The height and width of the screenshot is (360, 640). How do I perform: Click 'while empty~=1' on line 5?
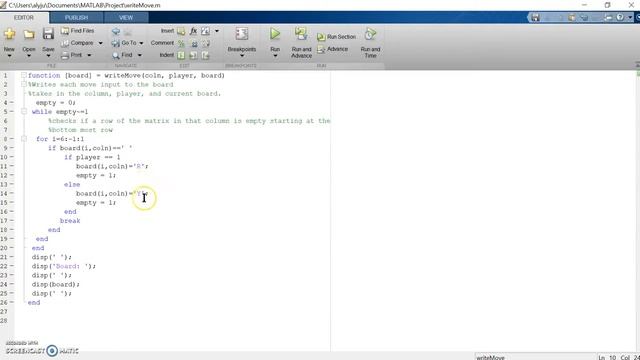click(x=60, y=111)
